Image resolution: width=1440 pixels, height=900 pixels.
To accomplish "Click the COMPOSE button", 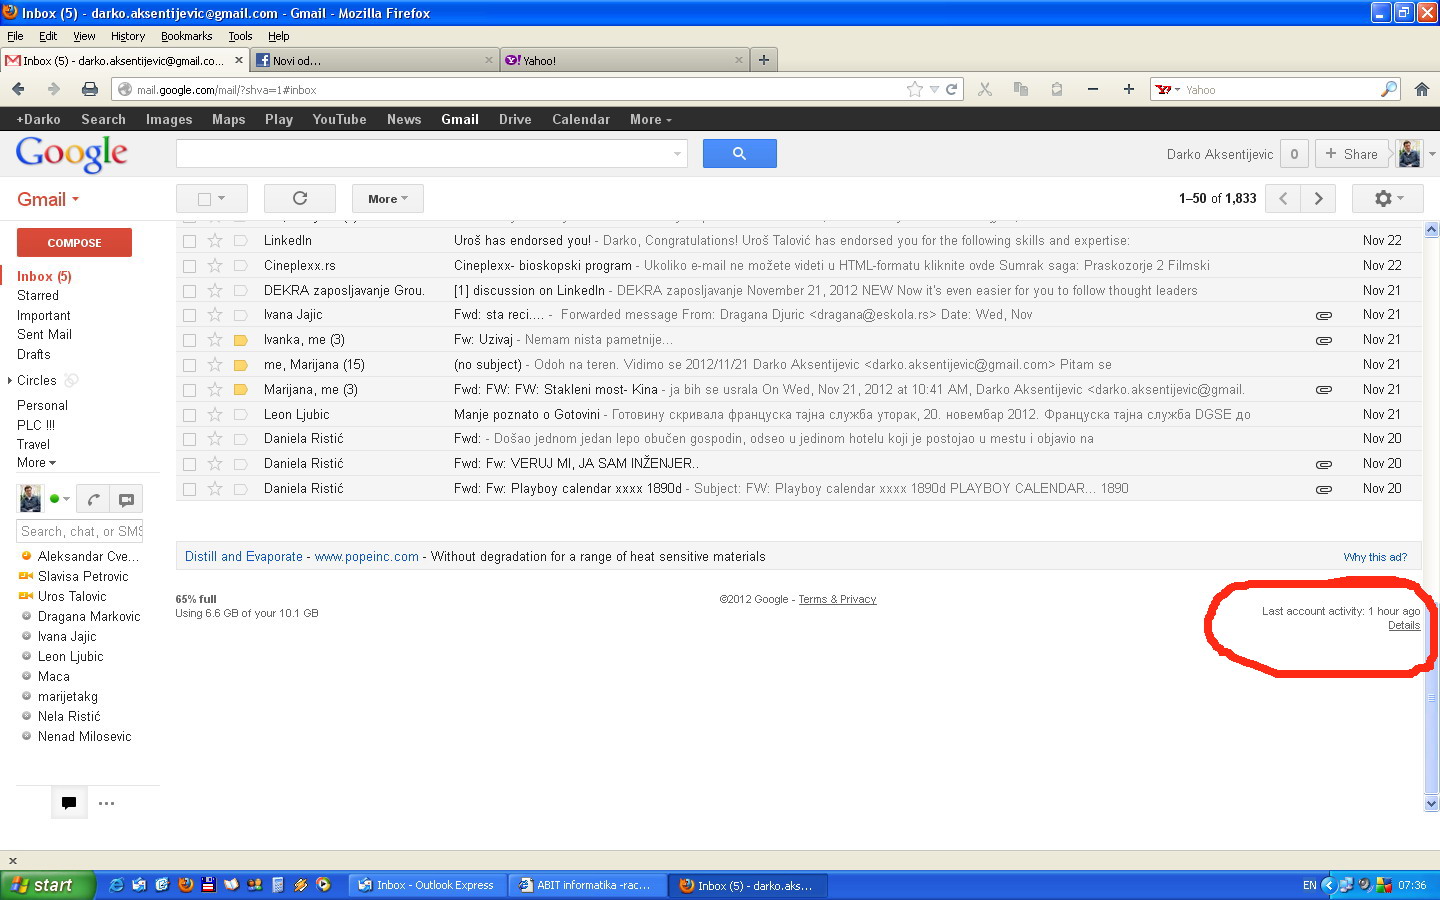I will [x=74, y=243].
